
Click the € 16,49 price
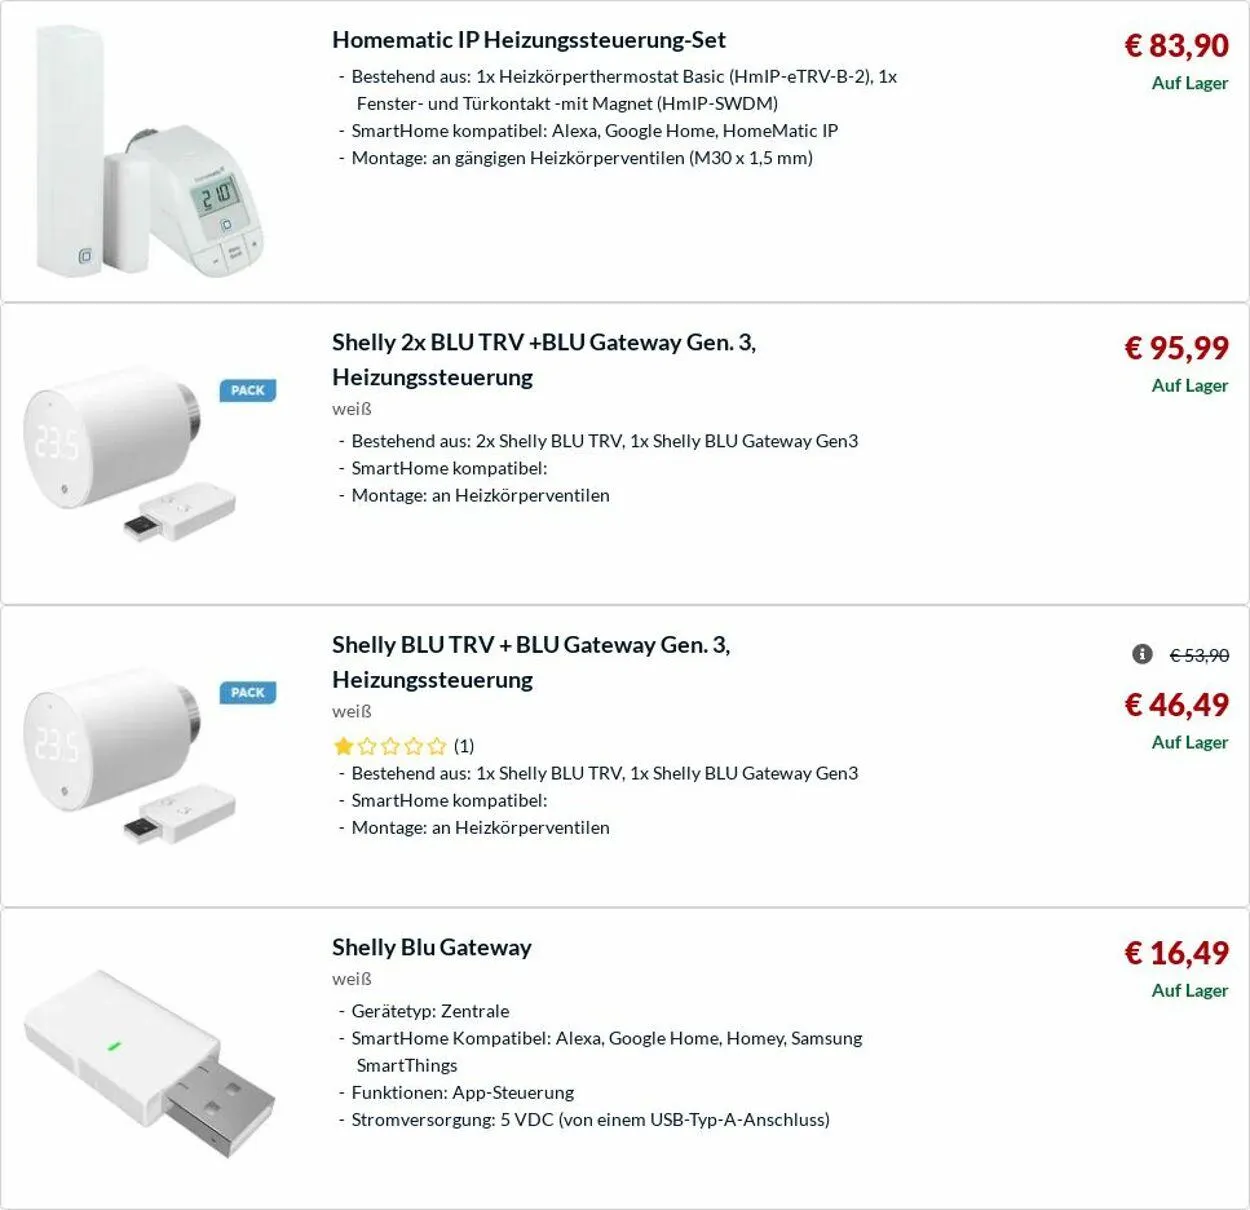1176,953
